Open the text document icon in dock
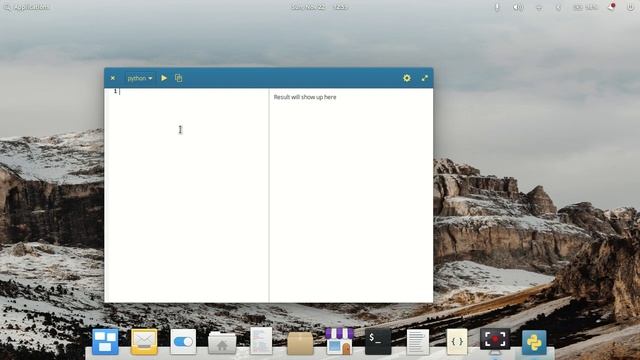Screen dimensions: 640x360 point(418,342)
